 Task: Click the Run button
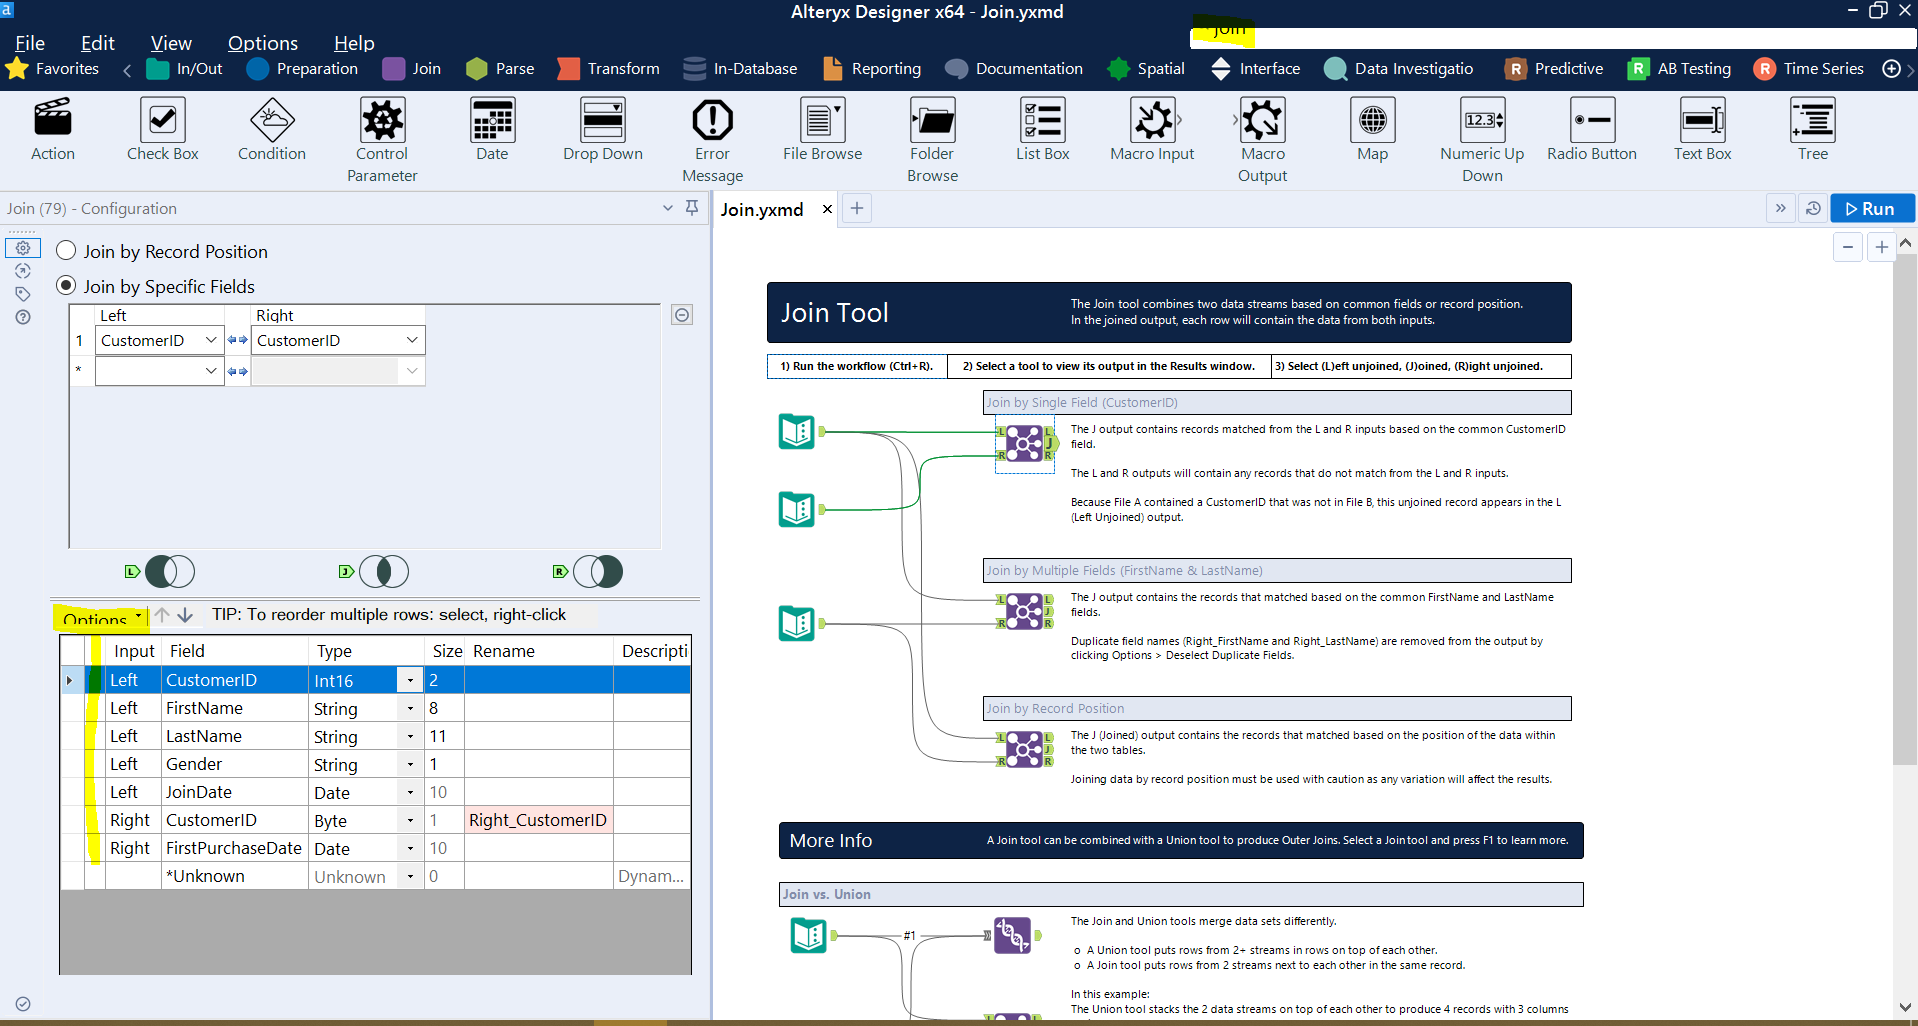point(1872,208)
